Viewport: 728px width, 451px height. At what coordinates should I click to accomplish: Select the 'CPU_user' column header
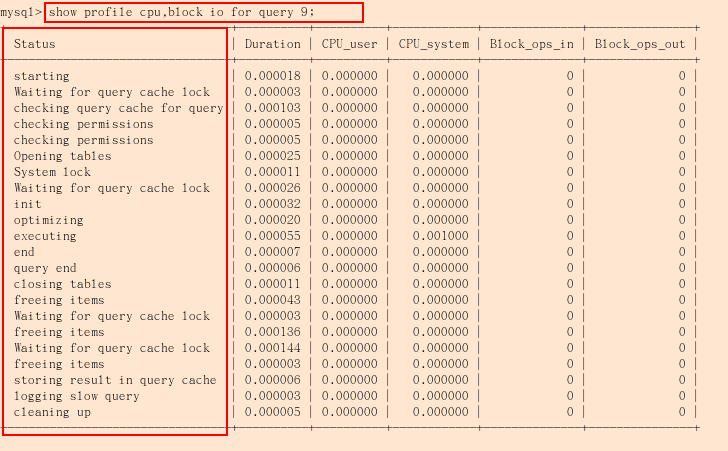click(x=349, y=44)
